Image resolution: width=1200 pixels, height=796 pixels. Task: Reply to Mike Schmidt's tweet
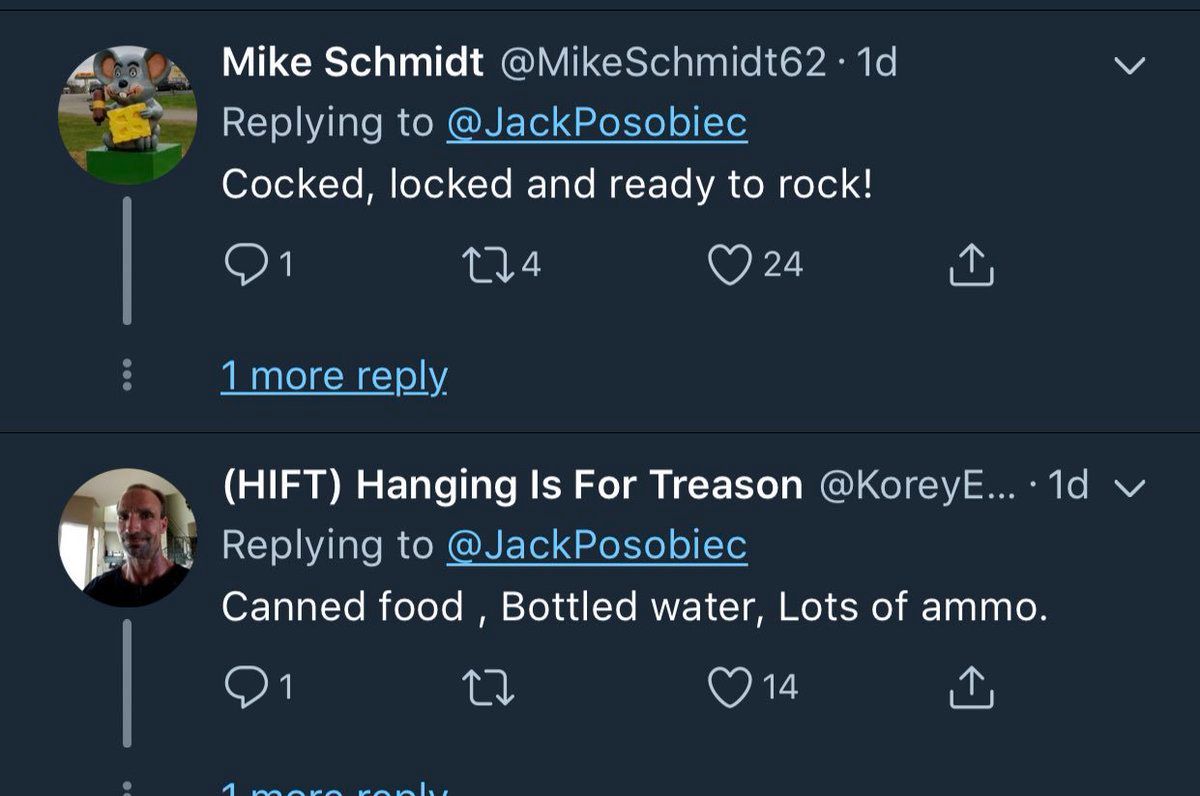(x=243, y=264)
